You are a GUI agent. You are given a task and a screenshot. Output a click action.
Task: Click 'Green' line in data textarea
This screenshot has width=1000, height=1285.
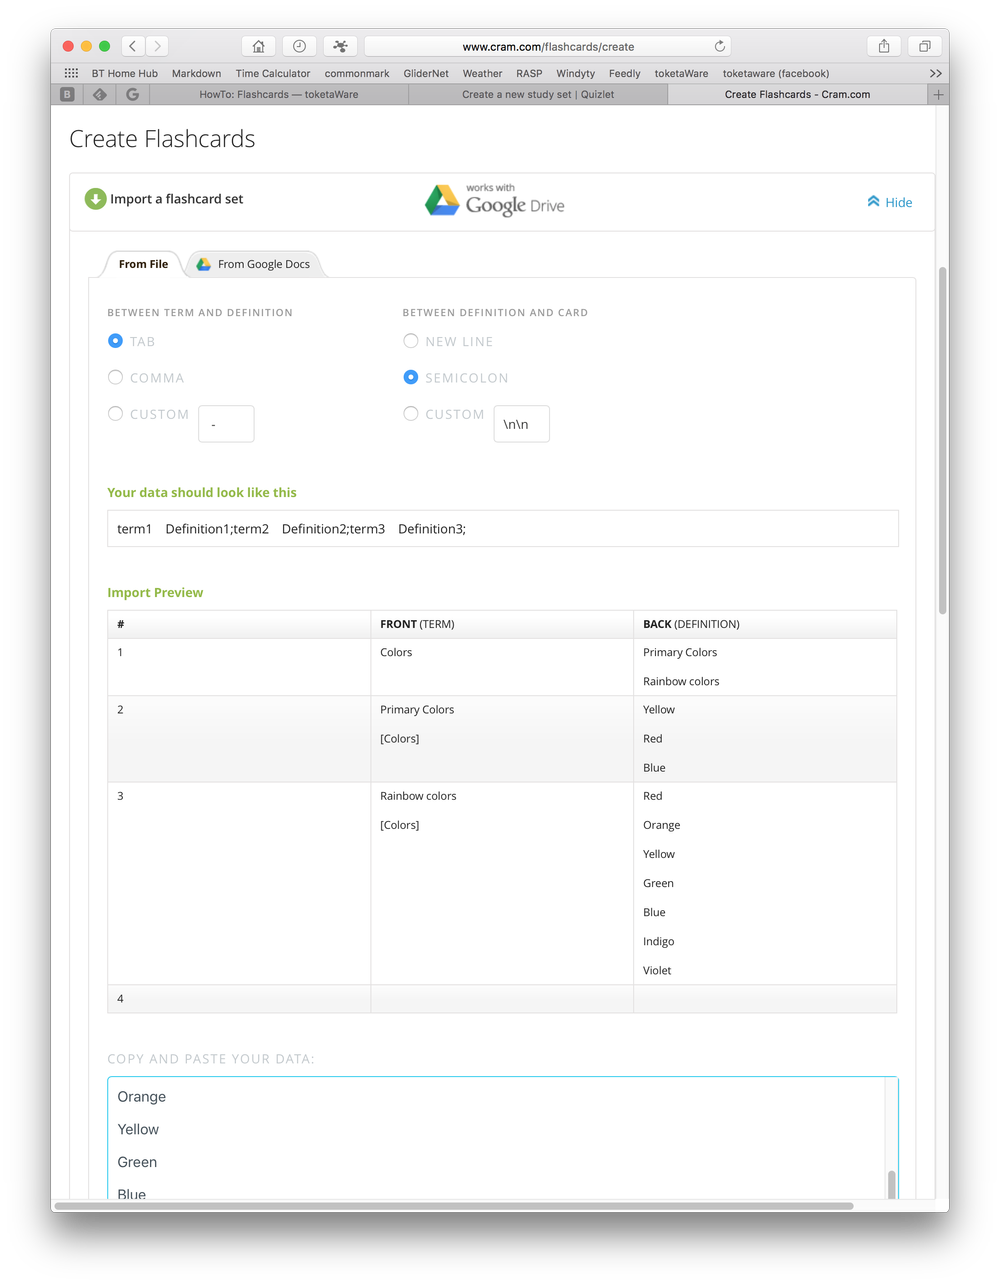137,1162
